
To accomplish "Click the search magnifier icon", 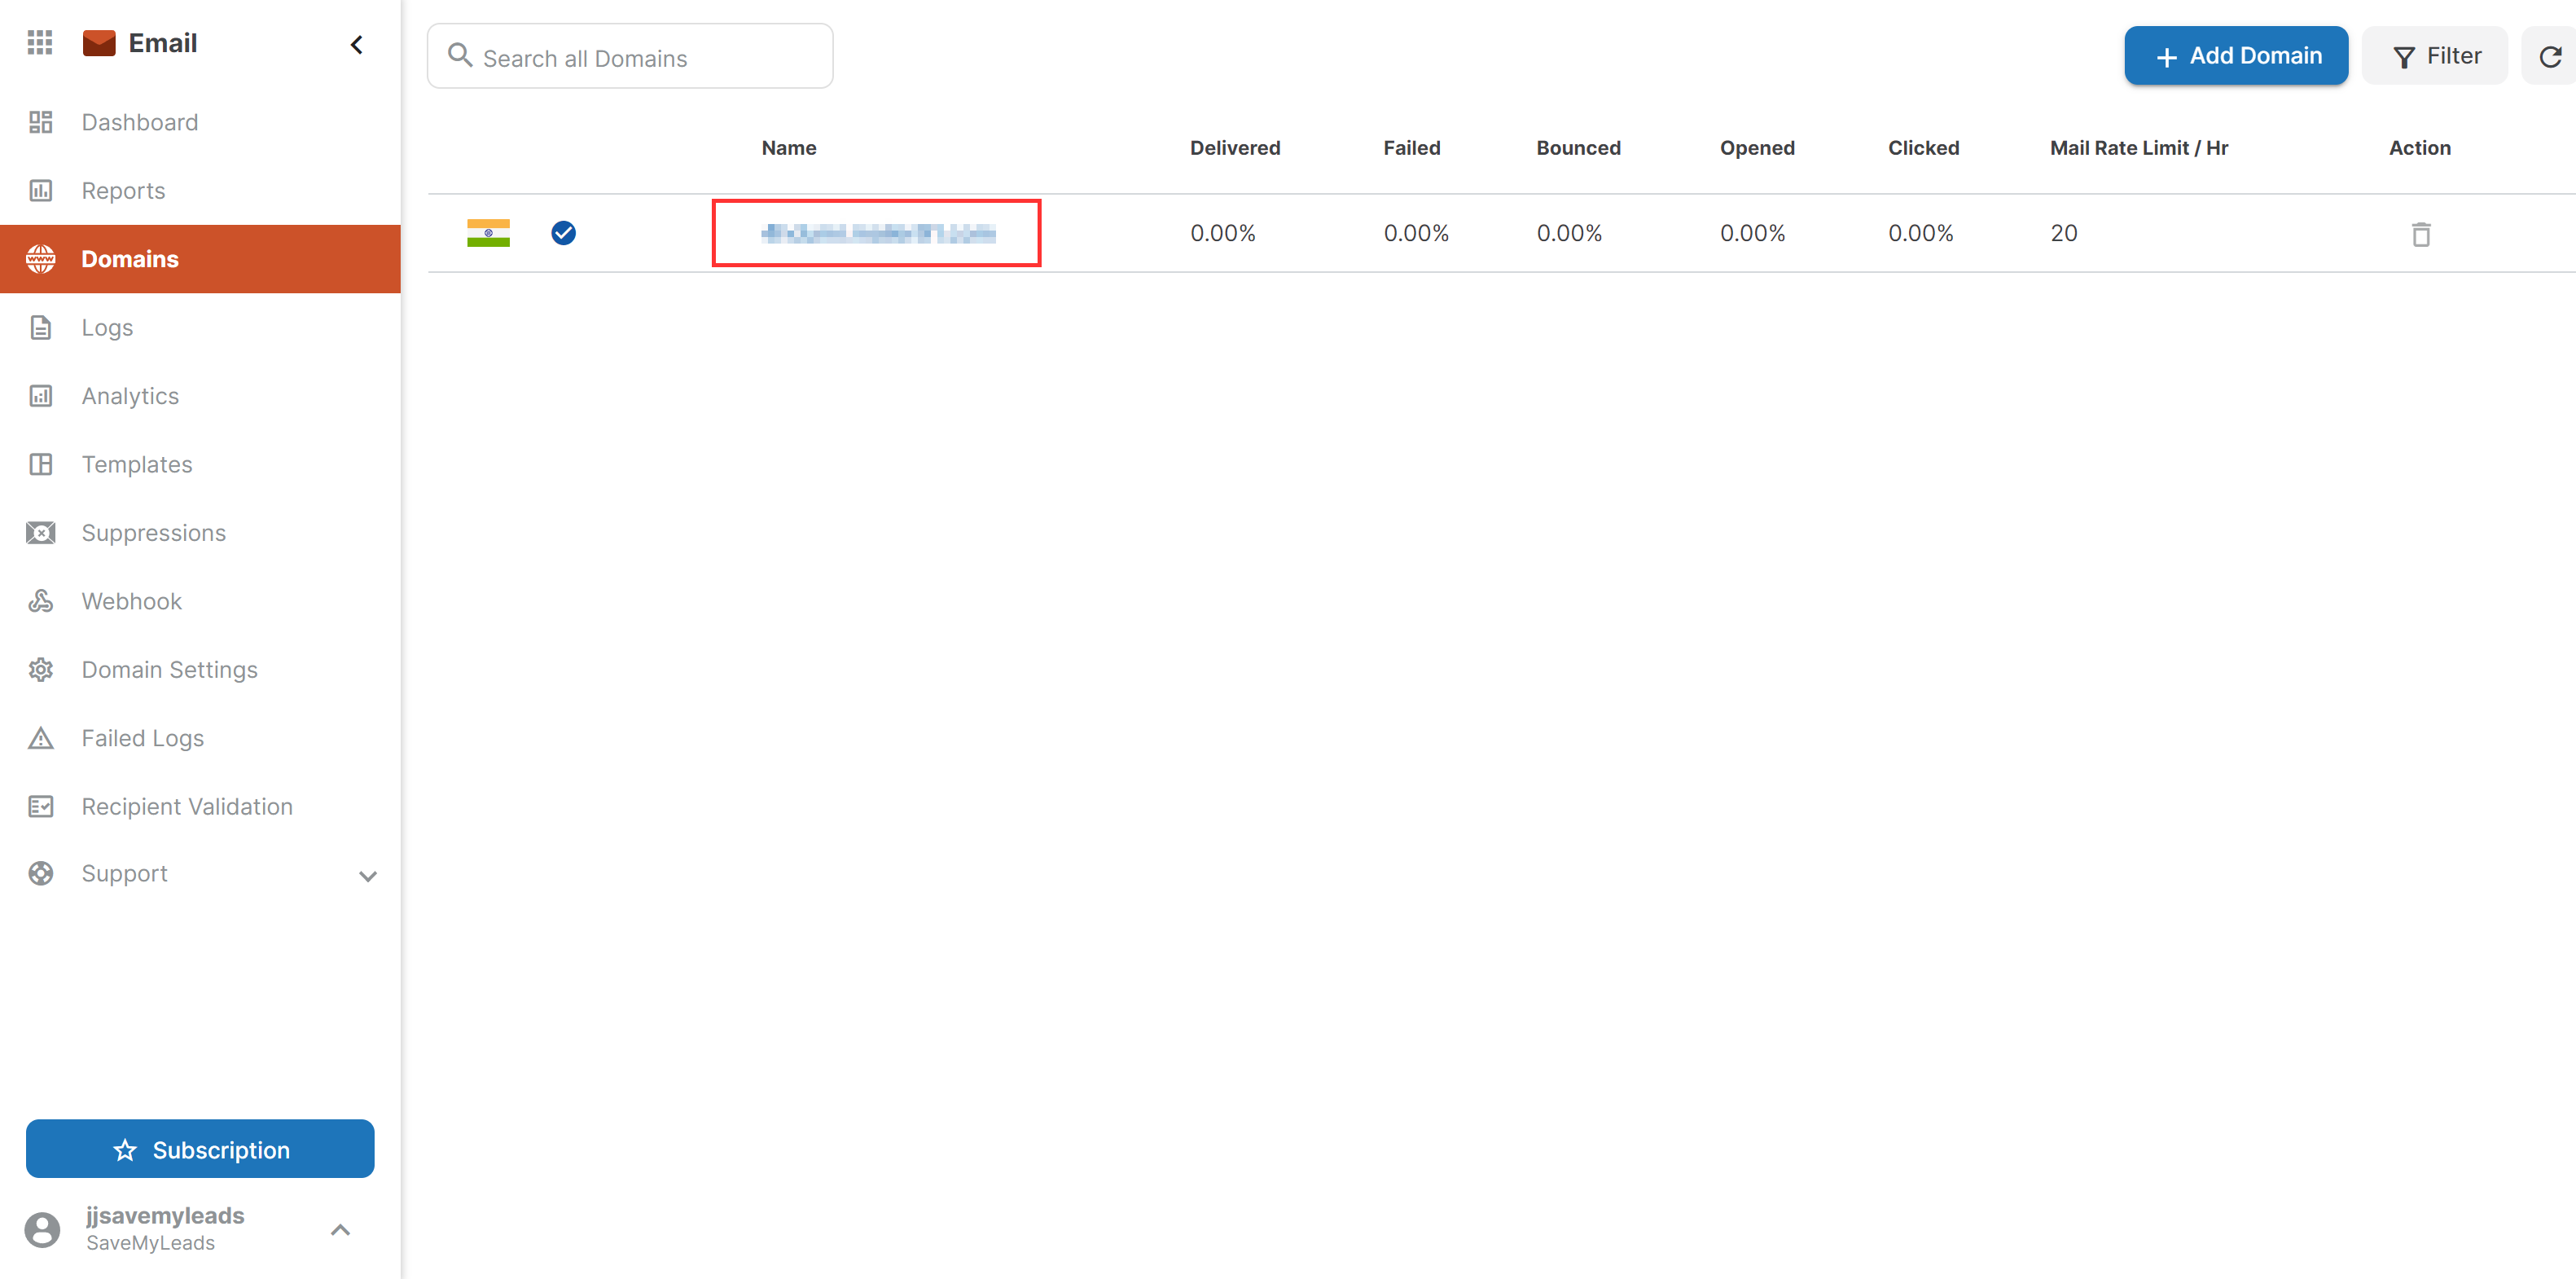I will [x=460, y=55].
